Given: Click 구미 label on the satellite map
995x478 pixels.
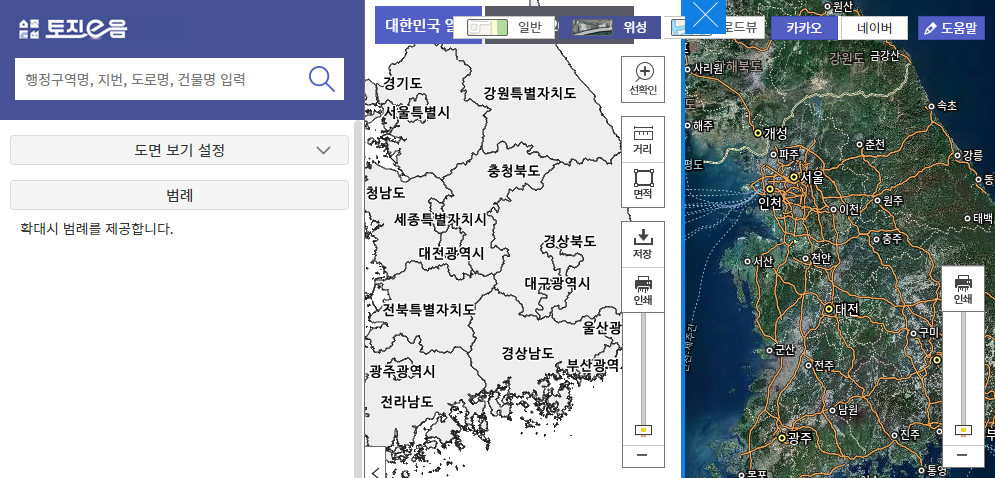Looking at the screenshot, I should pyautogui.click(x=929, y=333).
